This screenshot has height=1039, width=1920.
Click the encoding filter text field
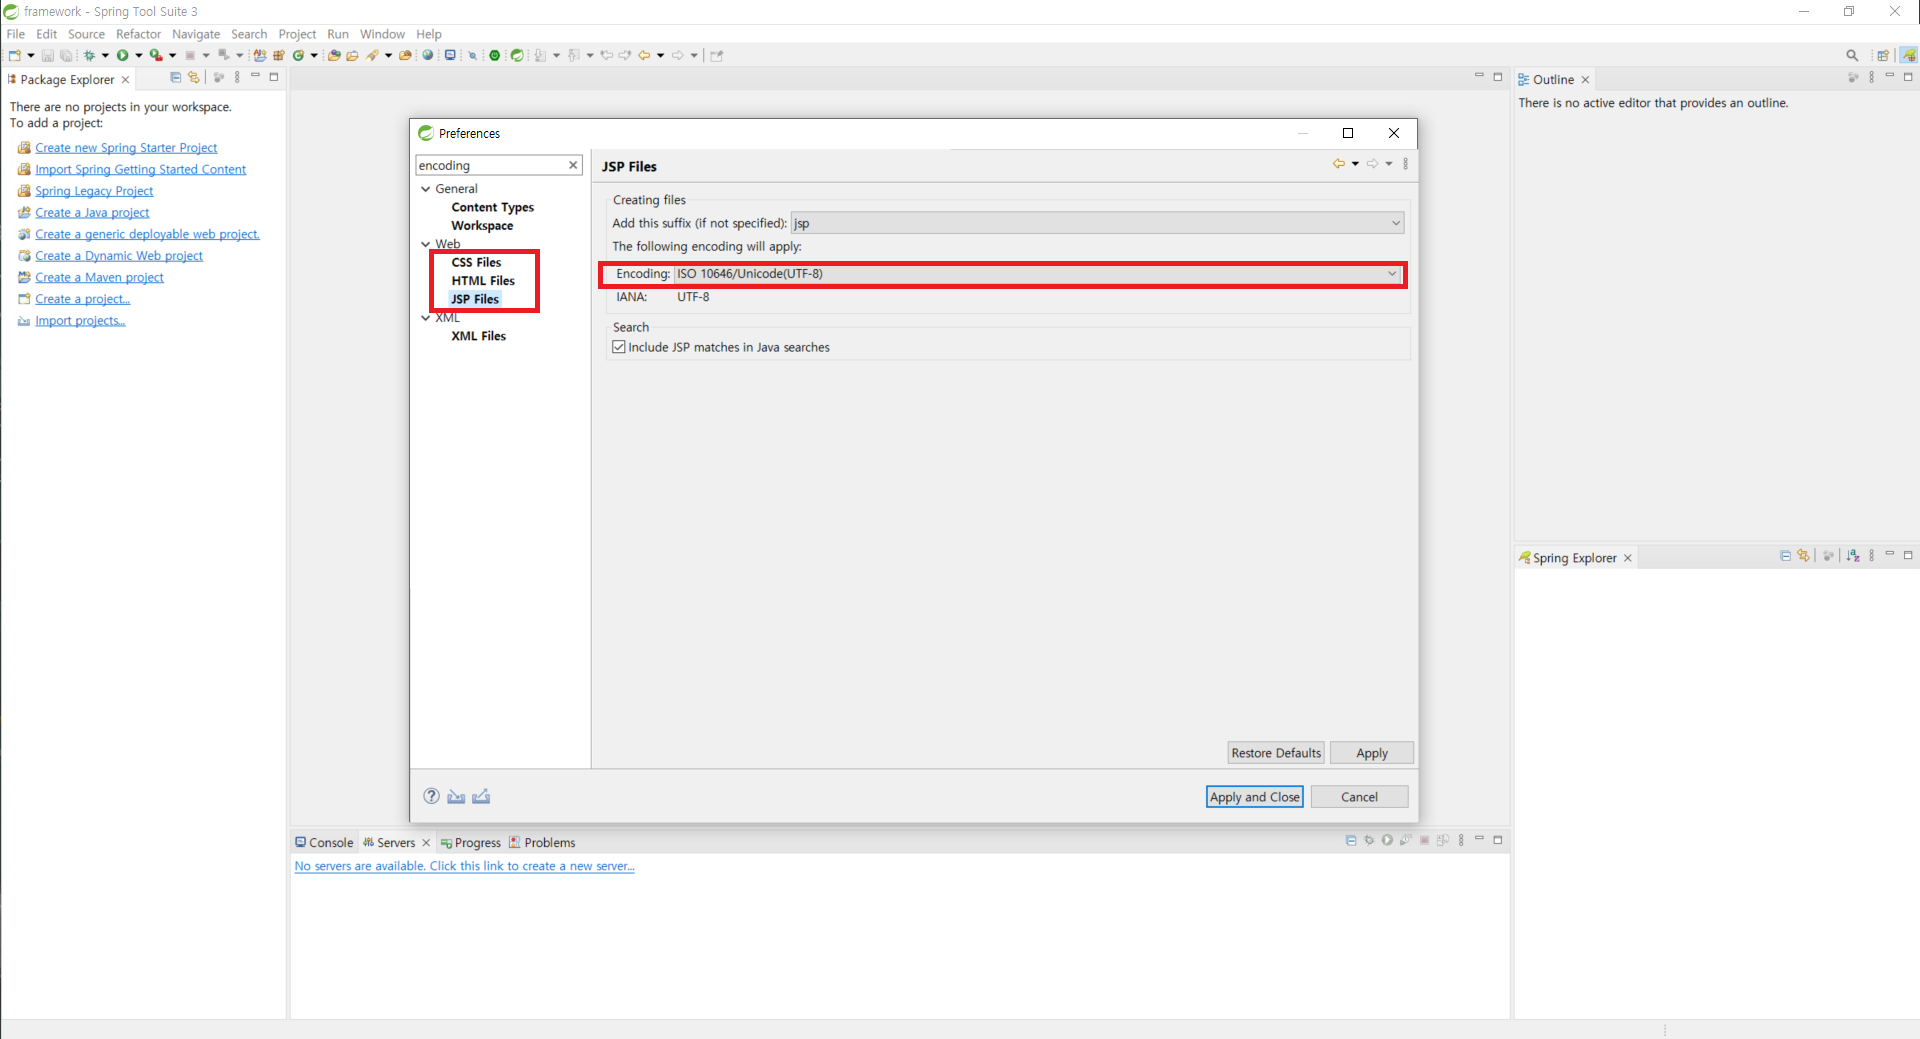pos(490,165)
